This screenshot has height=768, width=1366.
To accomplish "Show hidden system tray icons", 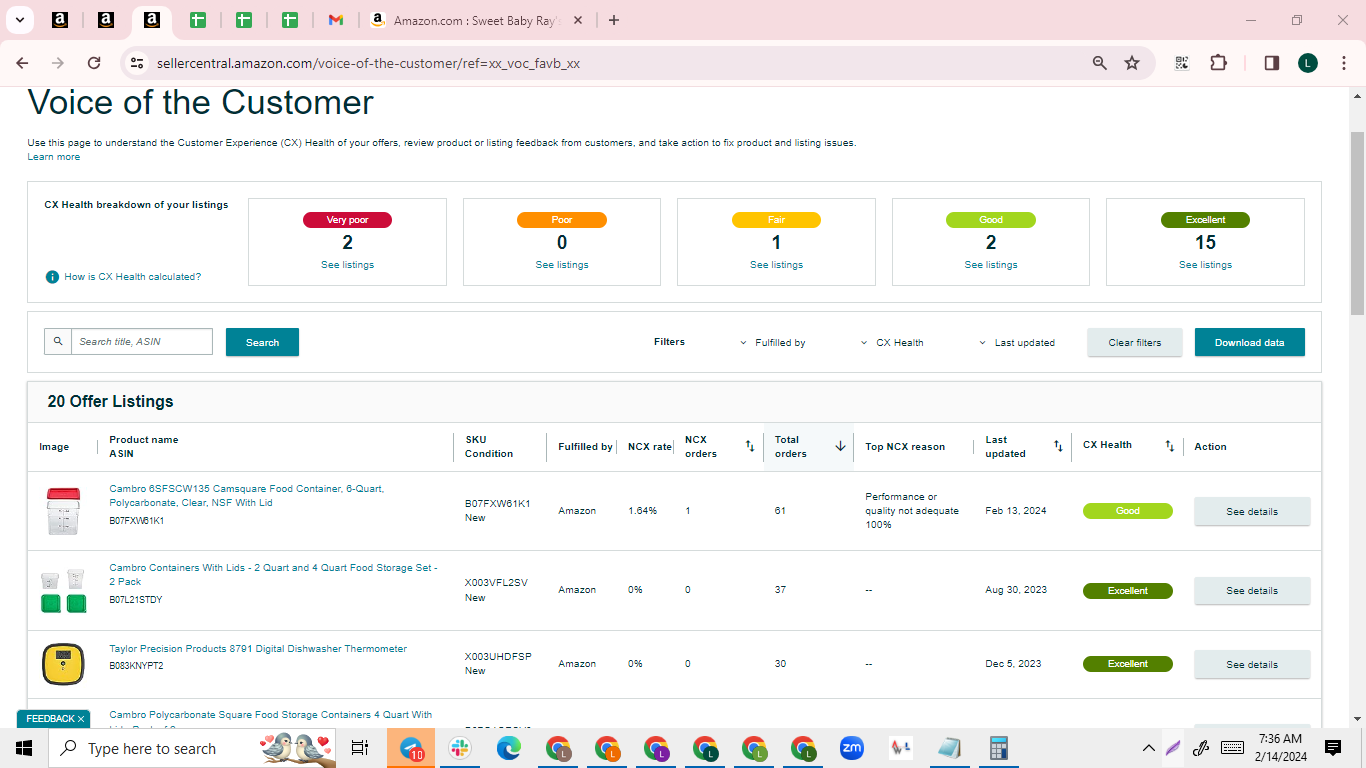I will click(x=1149, y=748).
